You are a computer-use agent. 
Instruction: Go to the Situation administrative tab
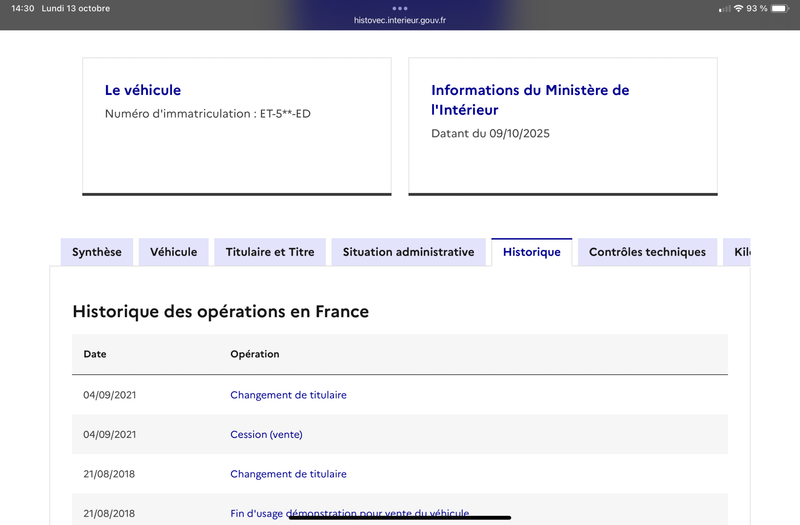click(x=408, y=252)
